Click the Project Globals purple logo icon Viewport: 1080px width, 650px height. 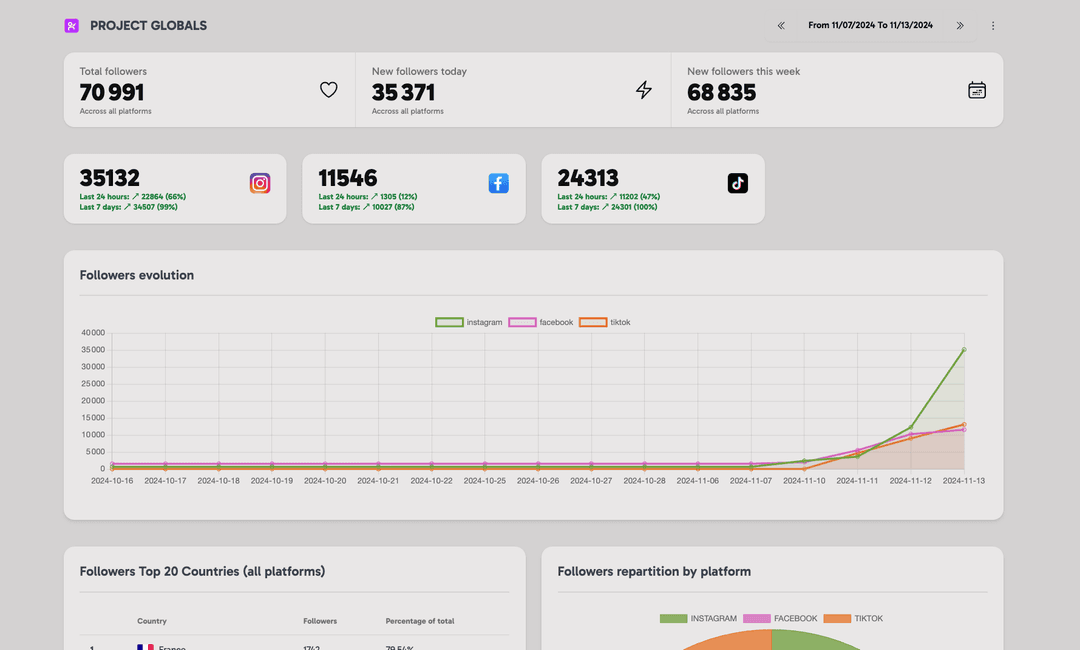(x=72, y=26)
